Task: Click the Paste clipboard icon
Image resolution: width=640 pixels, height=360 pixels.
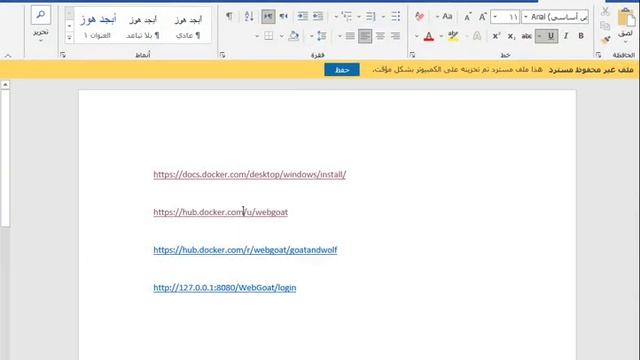Action: [x=626, y=18]
